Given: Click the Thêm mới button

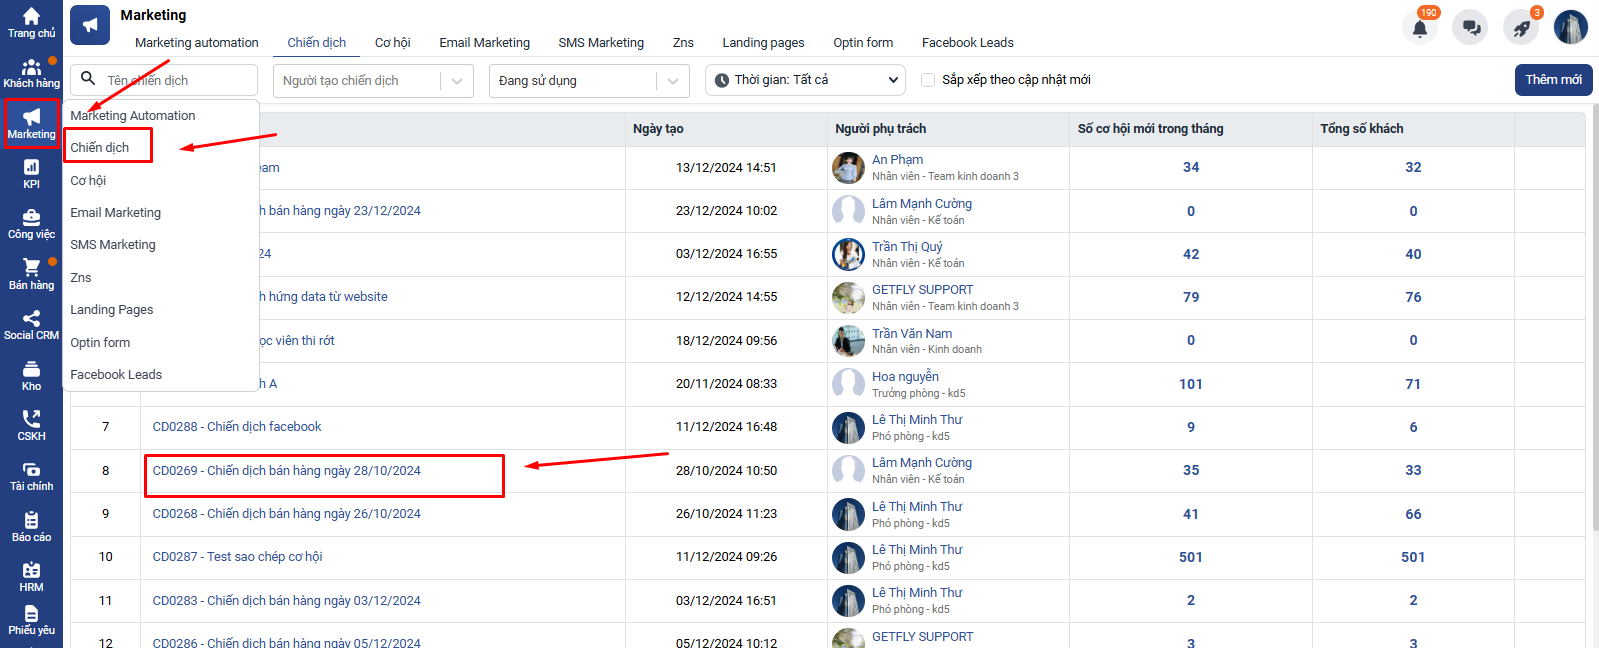Looking at the screenshot, I should 1553,80.
